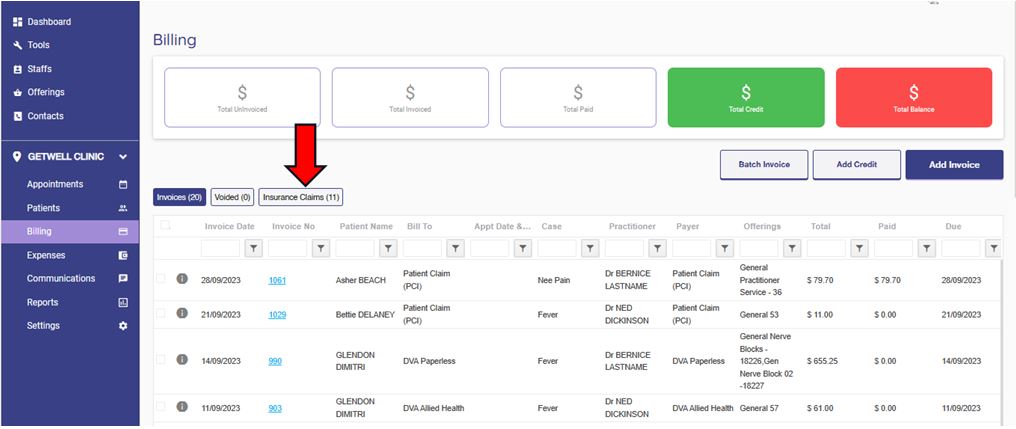Screen dimensions: 1016x429
Task: Check the box for Asher BEACH invoice
Action: pyautogui.click(x=161, y=279)
